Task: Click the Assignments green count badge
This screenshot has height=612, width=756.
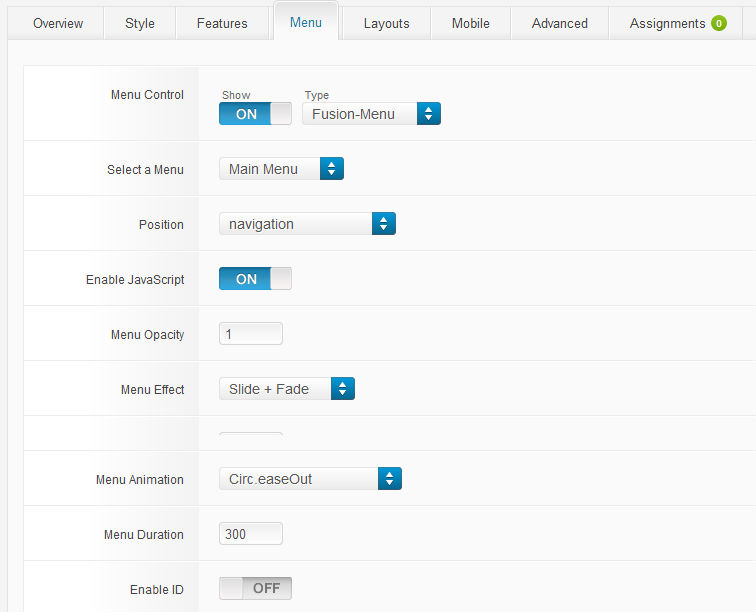Action: coord(718,23)
